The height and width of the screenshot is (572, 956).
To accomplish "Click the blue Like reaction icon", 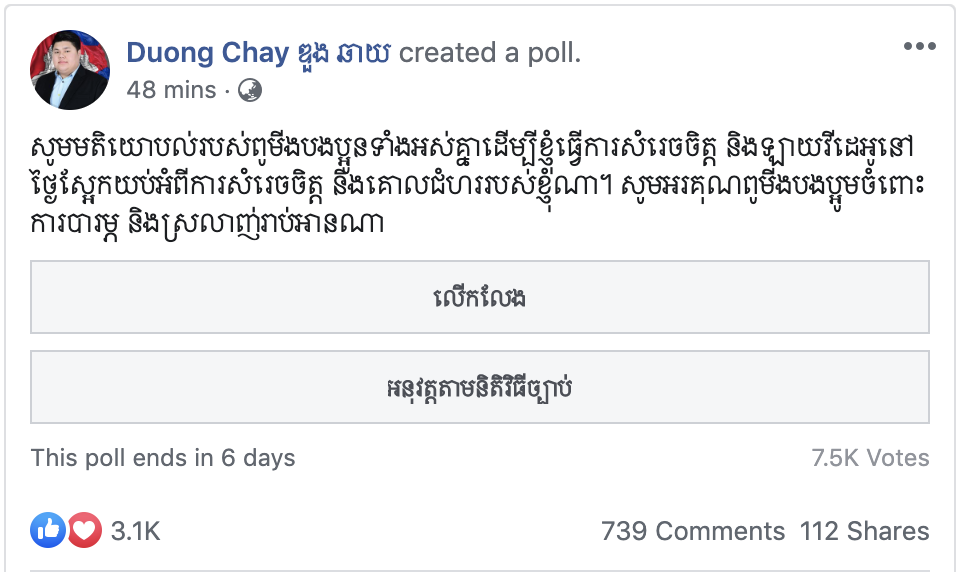I will [x=48, y=530].
